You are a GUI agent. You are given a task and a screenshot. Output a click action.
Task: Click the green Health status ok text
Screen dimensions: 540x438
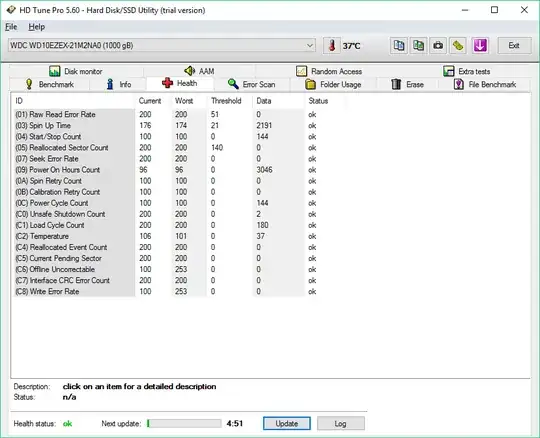pyautogui.click(x=68, y=424)
